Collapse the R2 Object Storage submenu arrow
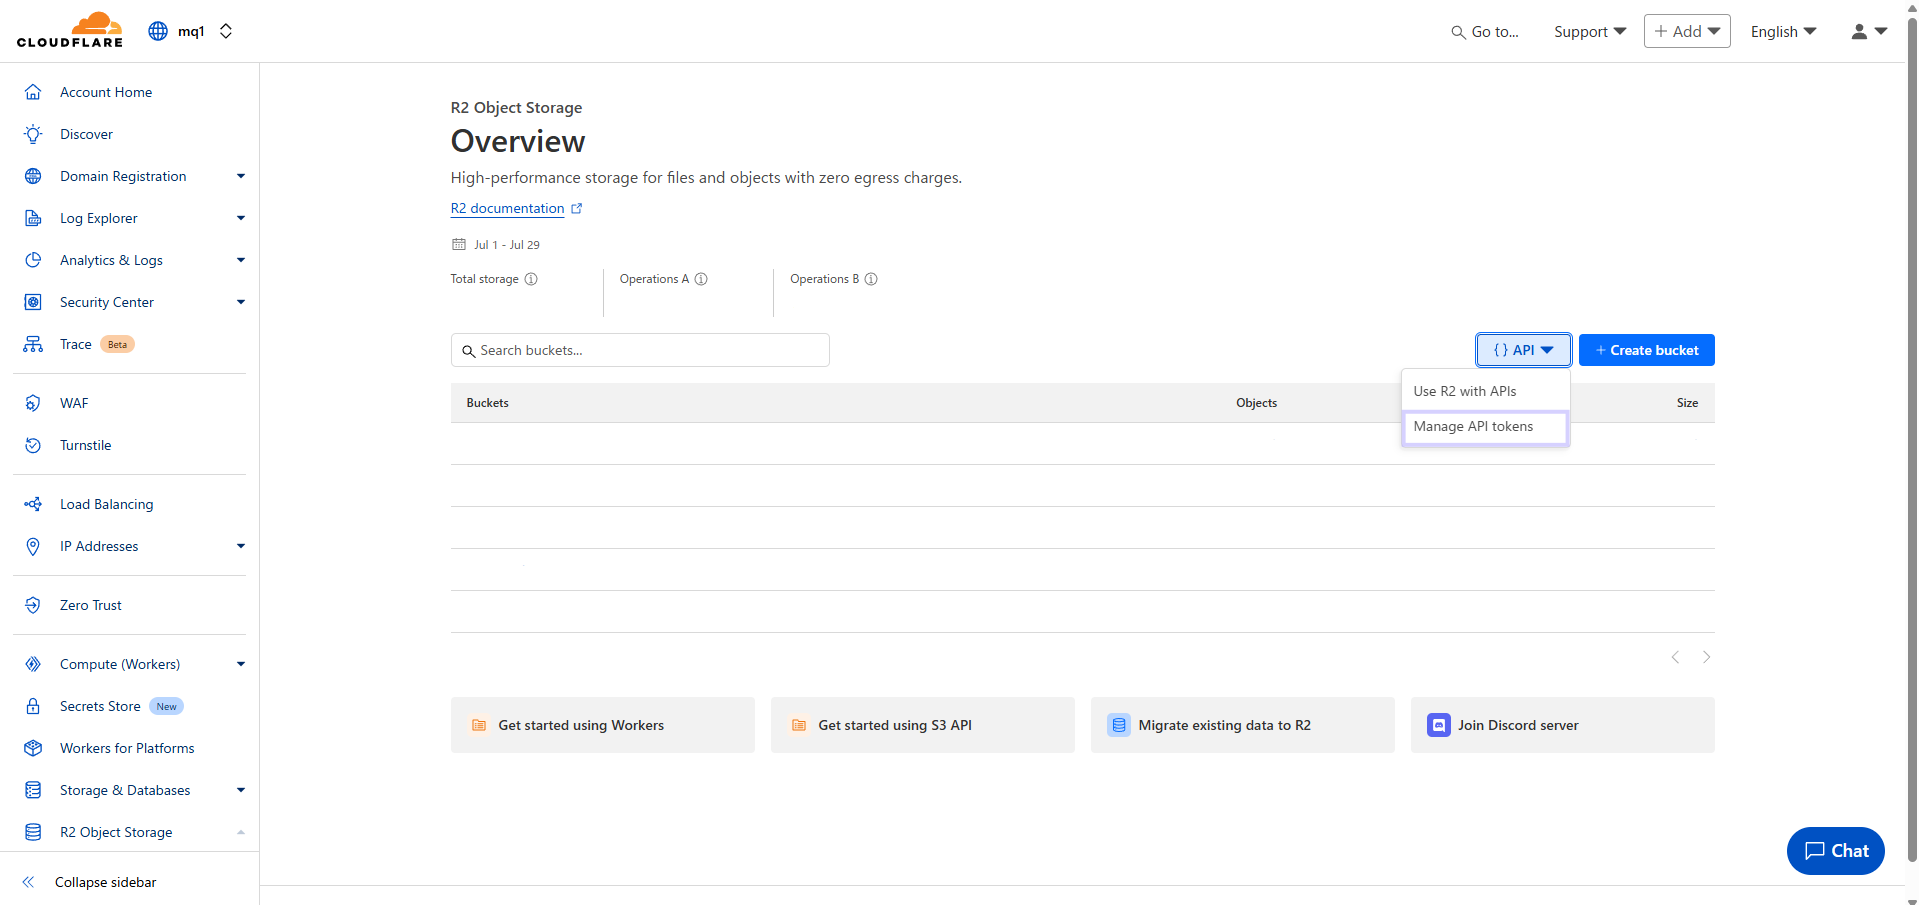 point(241,832)
